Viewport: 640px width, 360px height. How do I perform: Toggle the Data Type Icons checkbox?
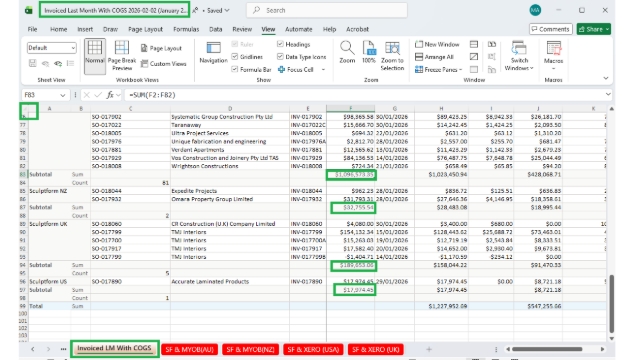(x=280, y=57)
